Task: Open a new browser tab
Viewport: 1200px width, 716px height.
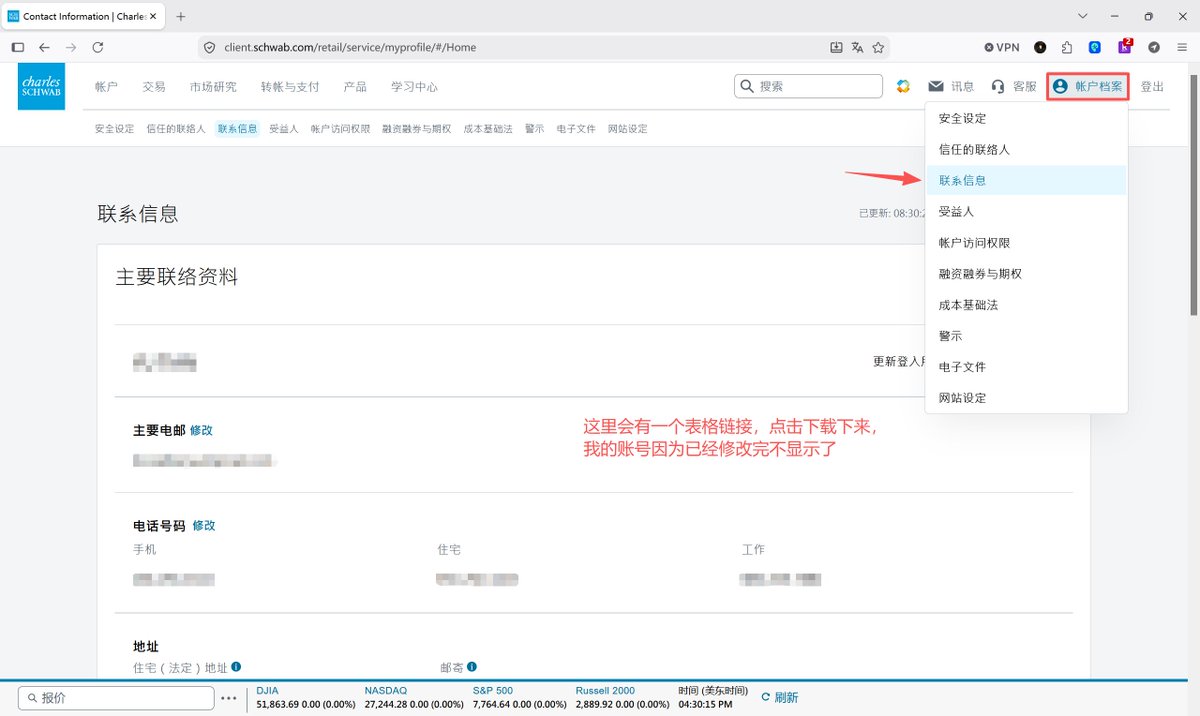Action: [x=181, y=16]
